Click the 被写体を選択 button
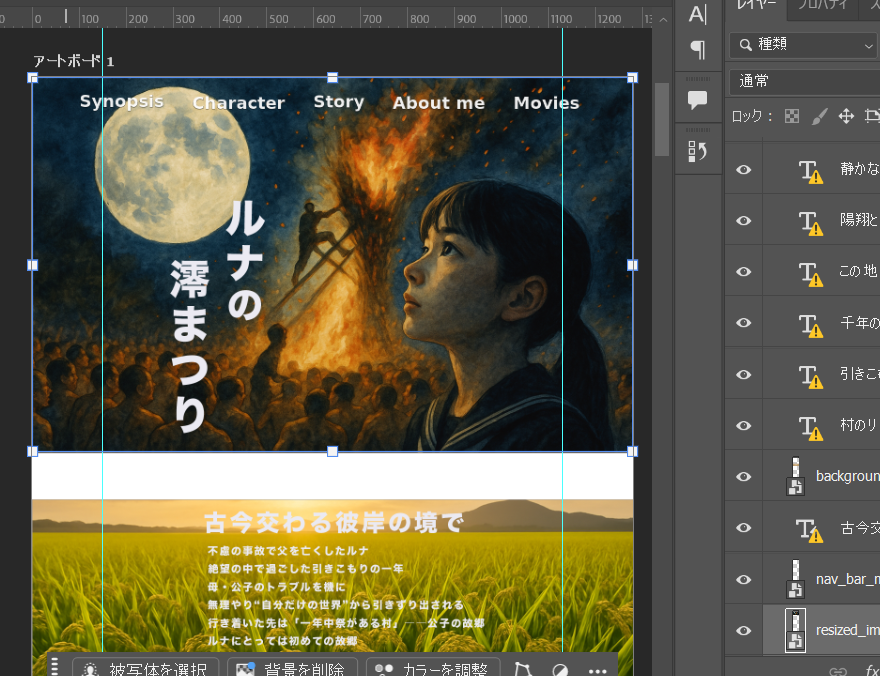This screenshot has width=880, height=676. [146, 669]
